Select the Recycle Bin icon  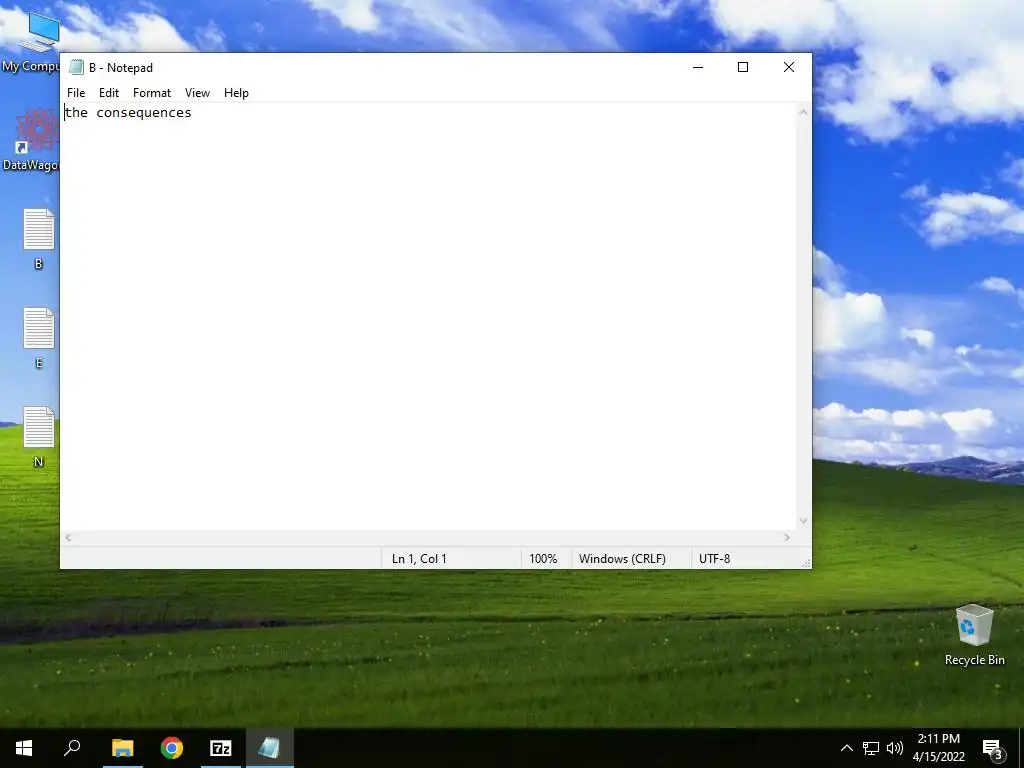[x=974, y=635]
